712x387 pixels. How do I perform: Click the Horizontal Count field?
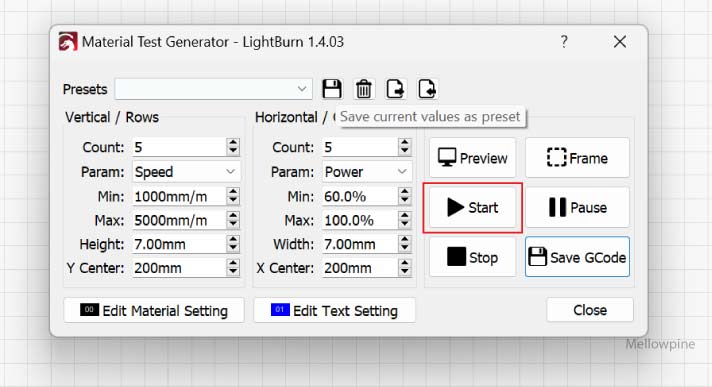point(360,147)
